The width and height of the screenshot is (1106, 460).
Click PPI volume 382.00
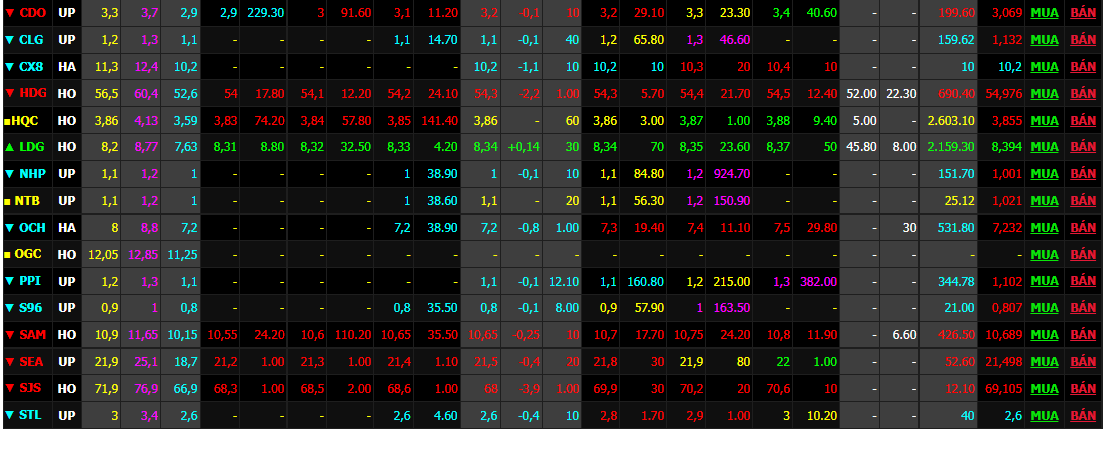[x=818, y=281]
